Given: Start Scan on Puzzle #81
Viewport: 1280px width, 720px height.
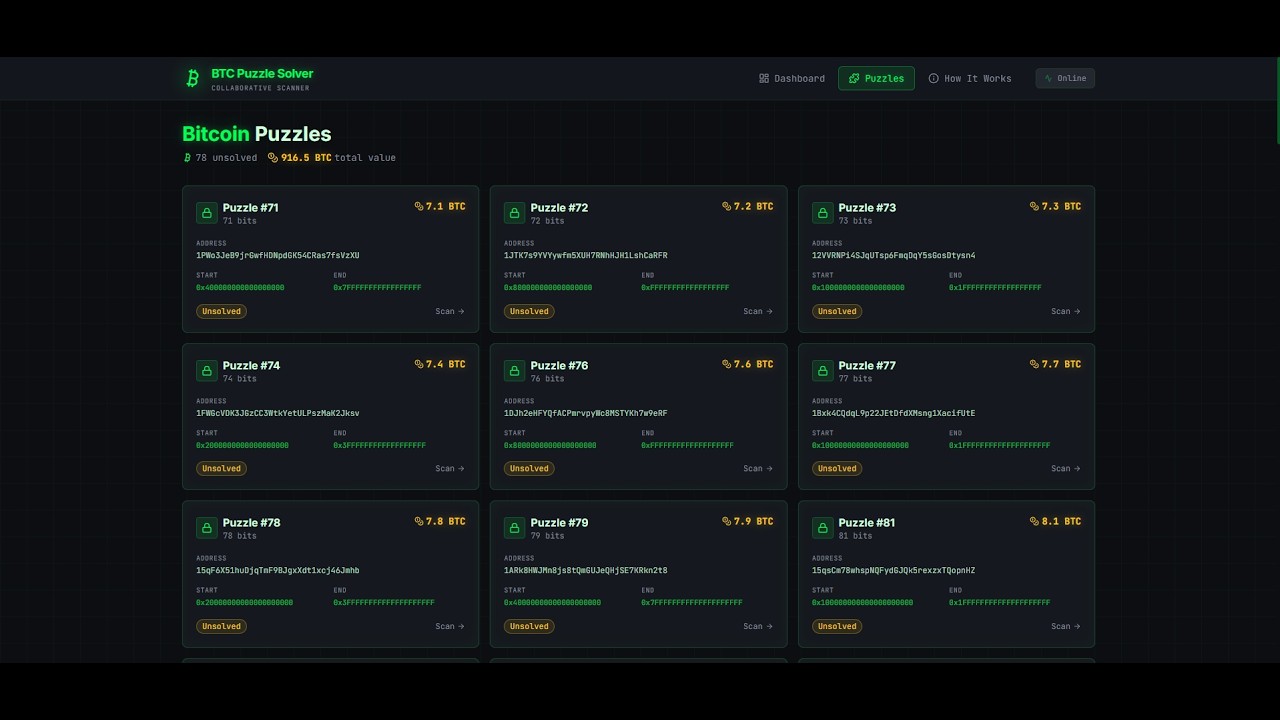Looking at the screenshot, I should pos(1066,626).
